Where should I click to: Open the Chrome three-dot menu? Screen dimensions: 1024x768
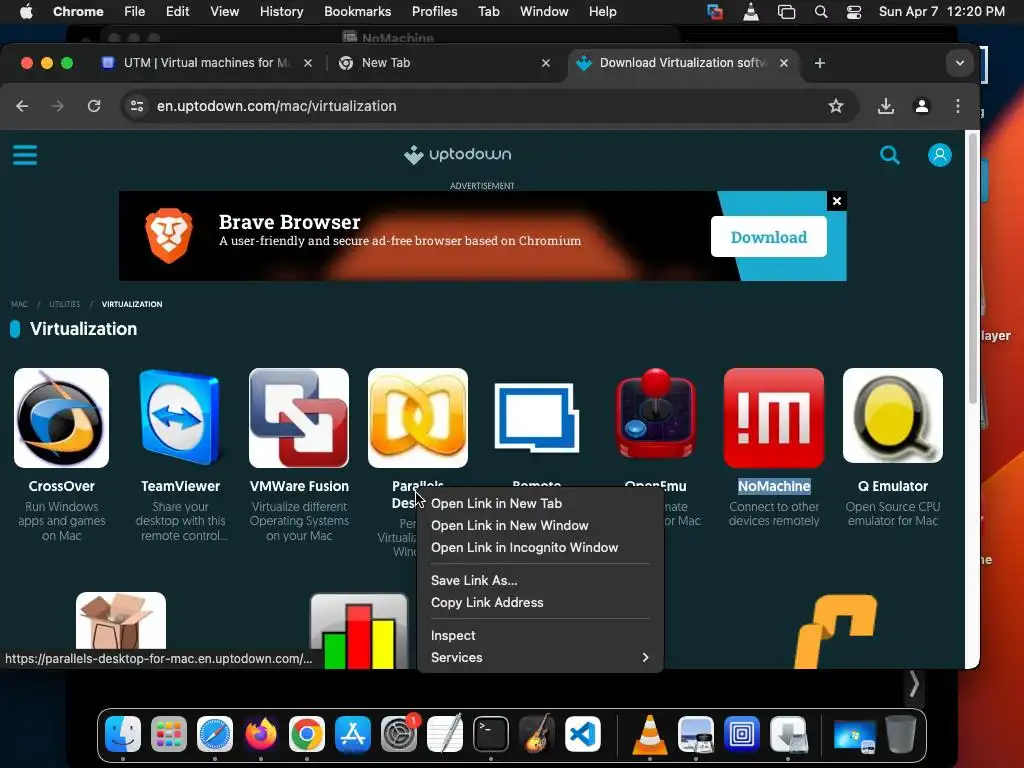click(x=957, y=106)
